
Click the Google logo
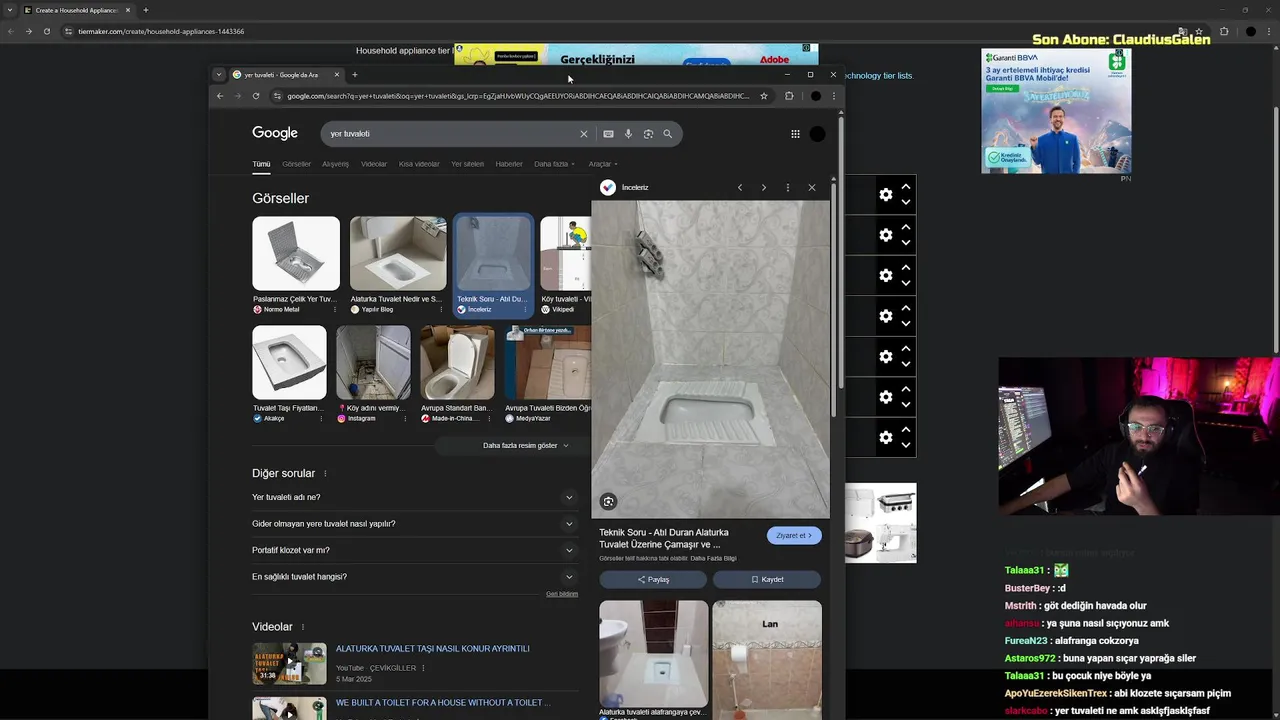275,133
